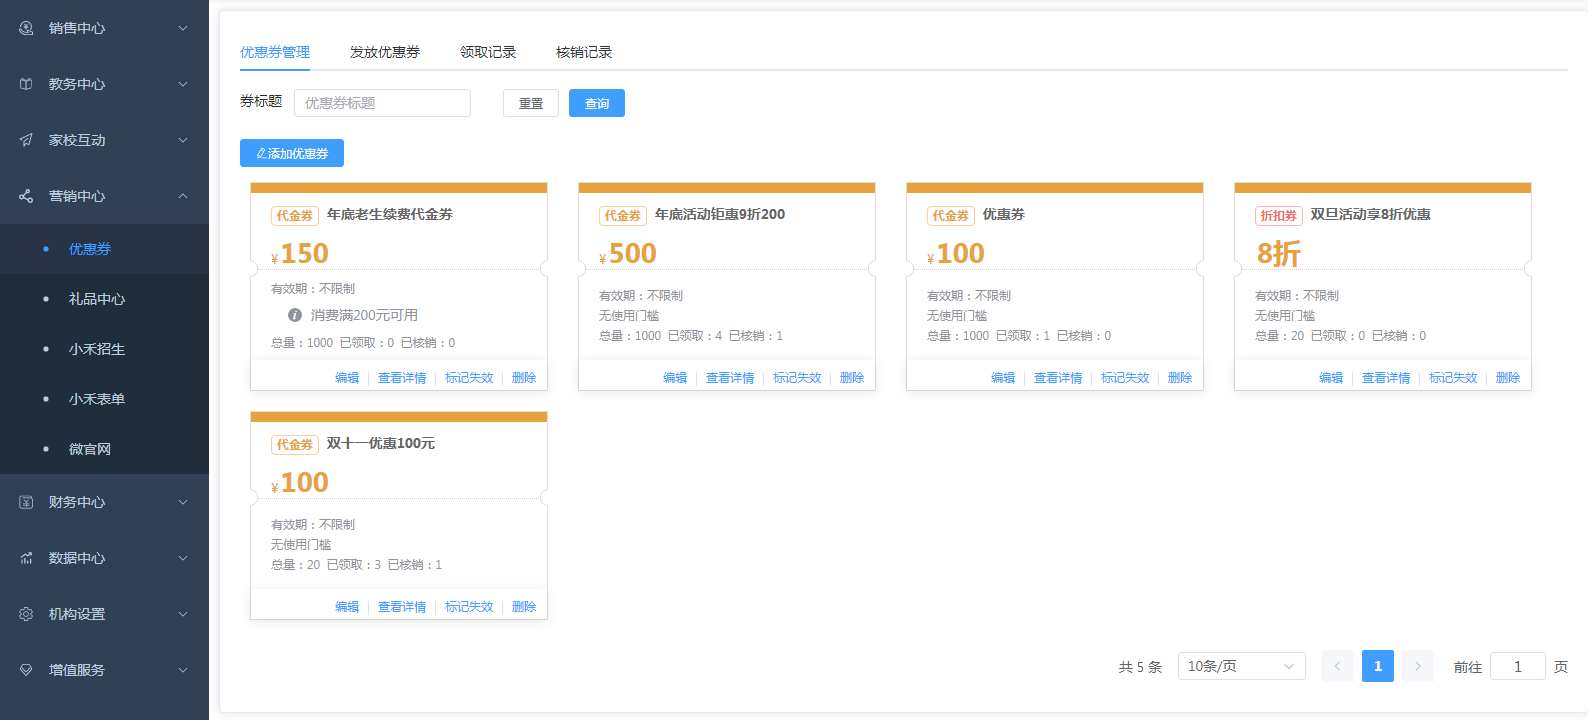The width and height of the screenshot is (1588, 720).
Task: Click the 增值服务 diamond icon
Action: coord(26,670)
